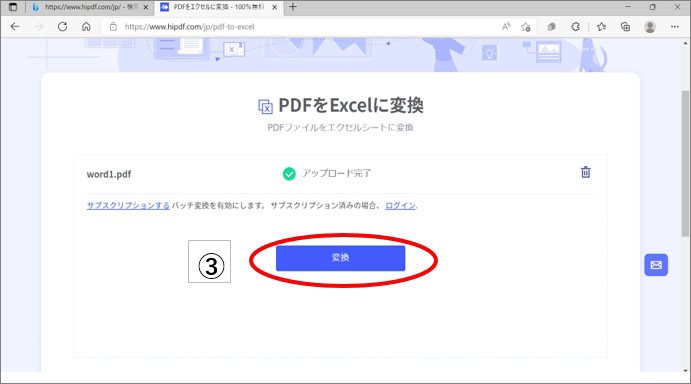Open the collections icon
The image size is (691, 384).
[625, 27]
